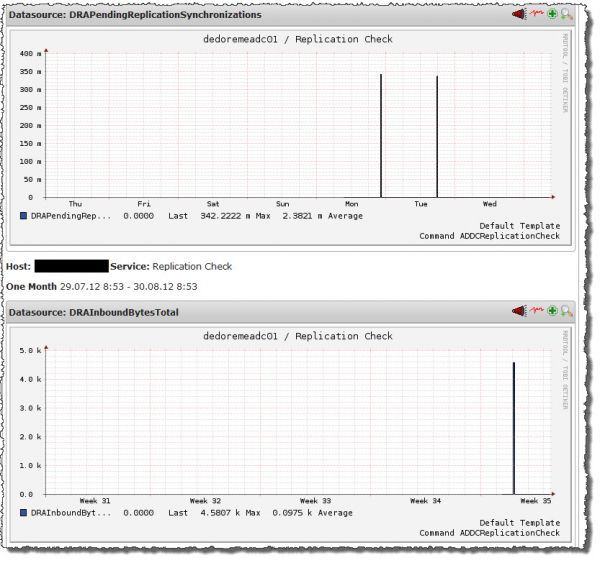
Task: Click the Tuesday spike in the top graph
Action: [x=437, y=136]
